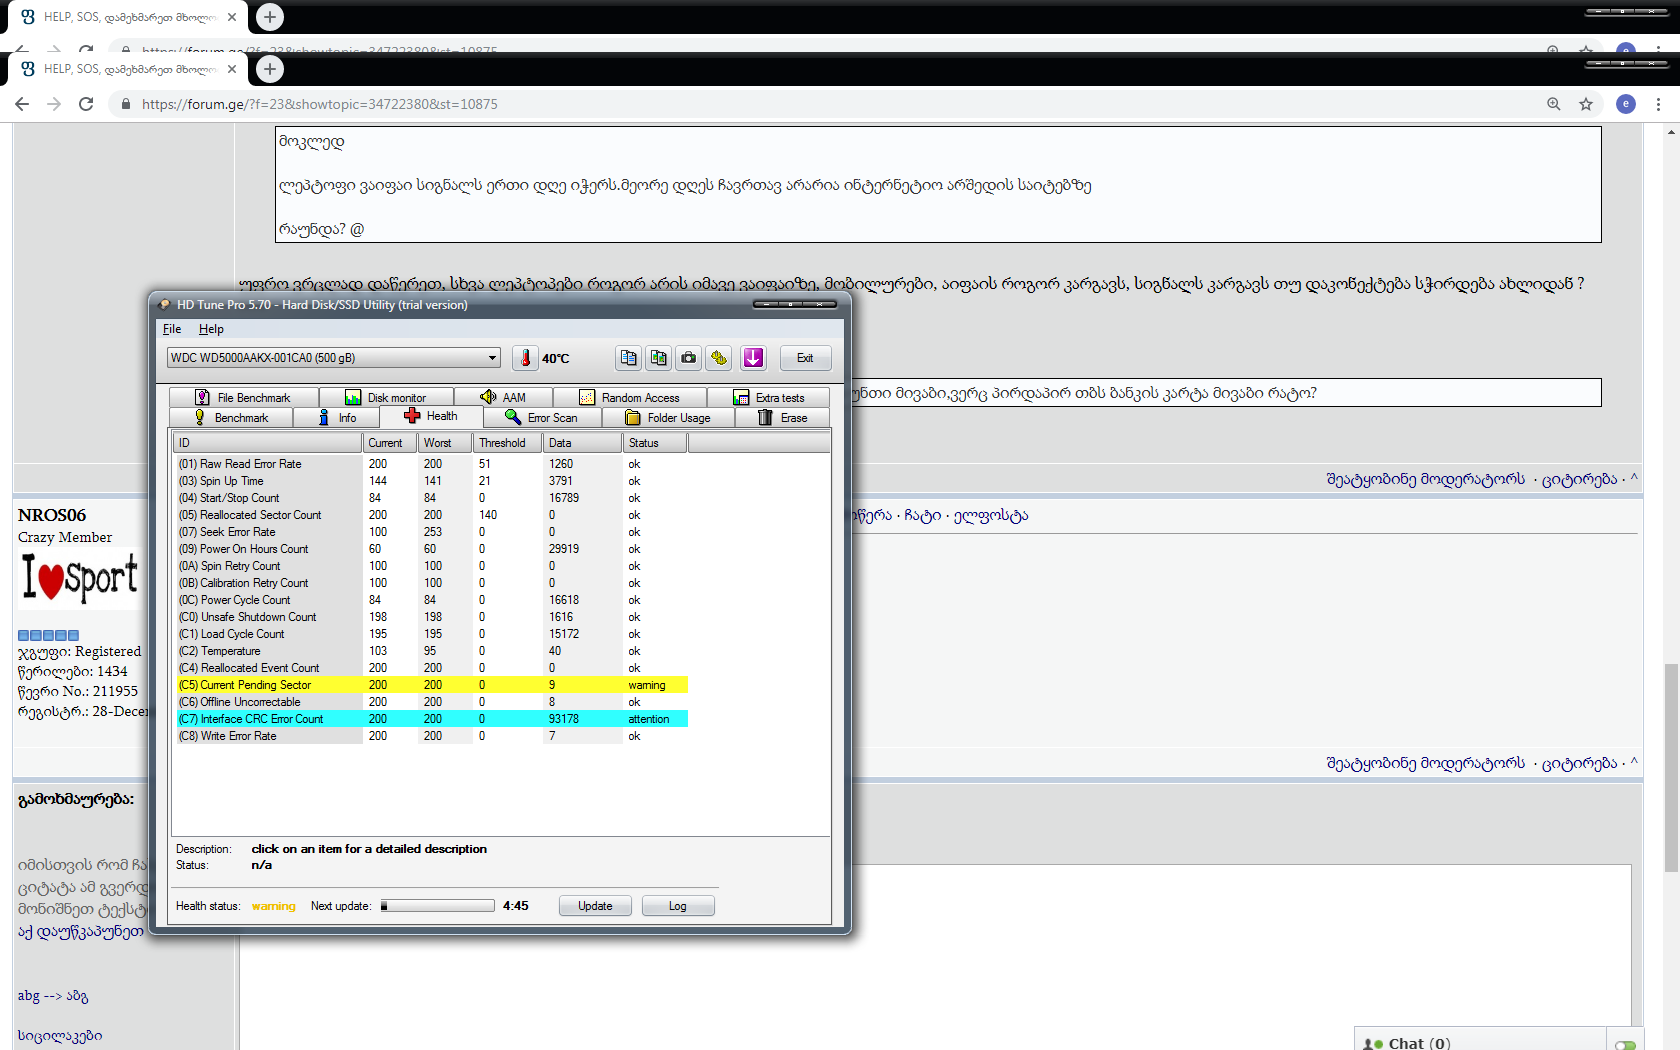Click the Log button
This screenshot has height=1050, width=1680.
(677, 906)
